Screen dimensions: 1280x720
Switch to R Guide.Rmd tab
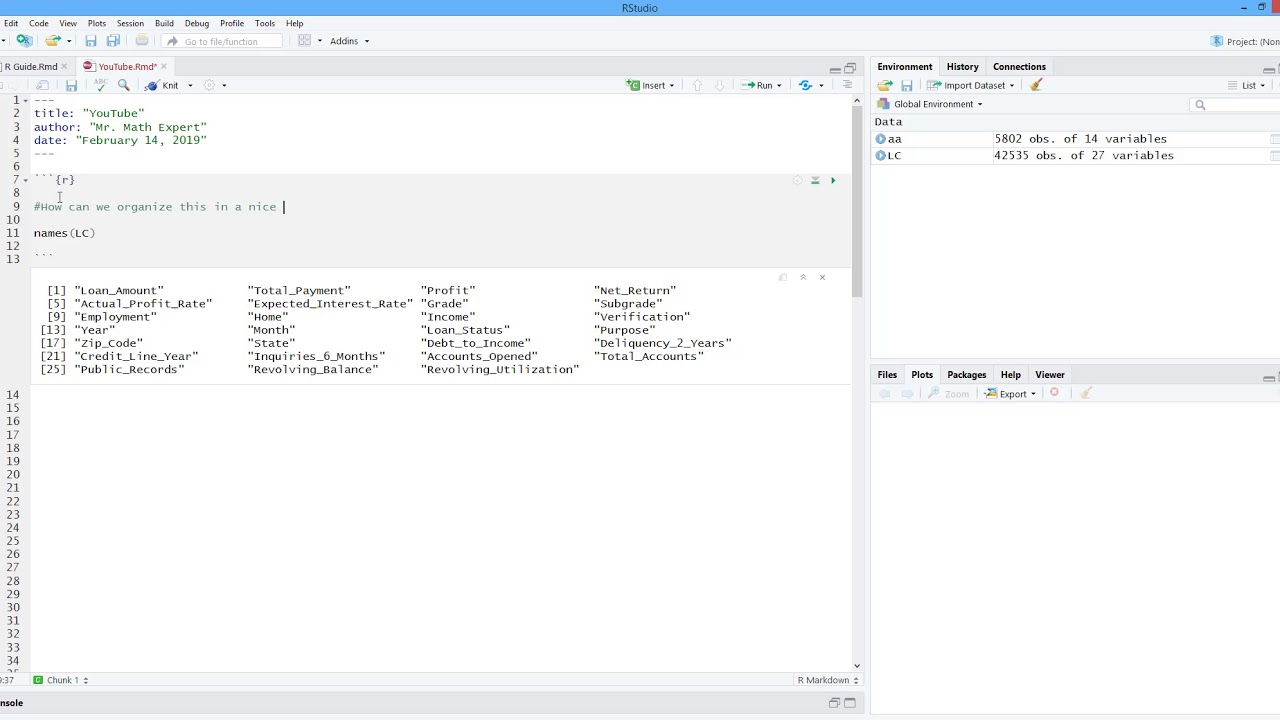pyautogui.click(x=30, y=67)
